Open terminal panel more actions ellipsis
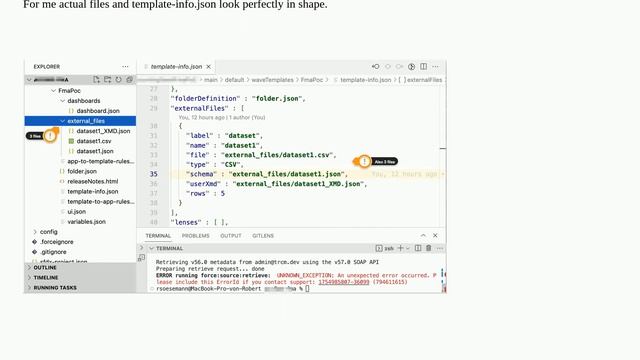Image resolution: width=640 pixels, height=360 pixels. pos(440,248)
